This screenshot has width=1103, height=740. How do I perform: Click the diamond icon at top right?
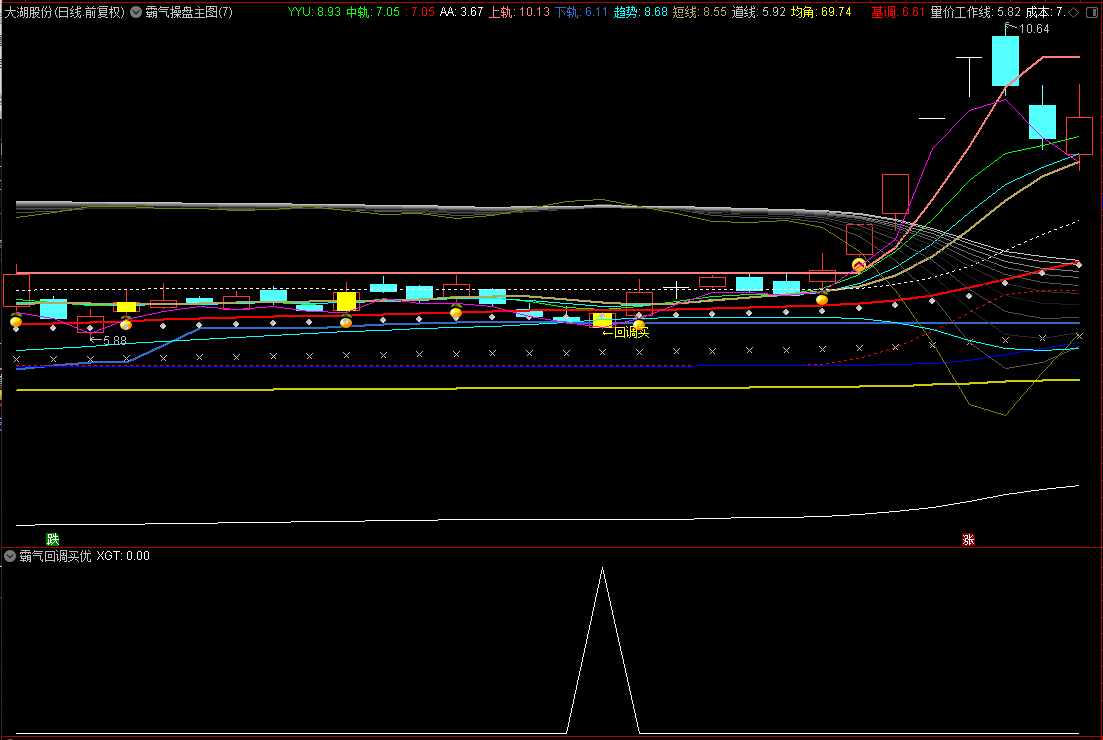tap(1073, 12)
